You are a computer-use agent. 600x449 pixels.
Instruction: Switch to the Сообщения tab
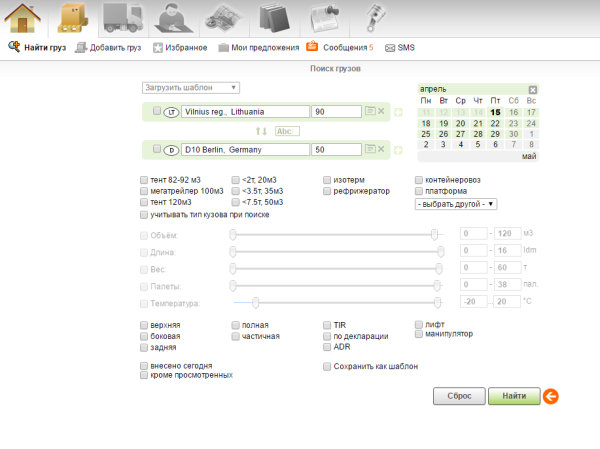coord(340,47)
